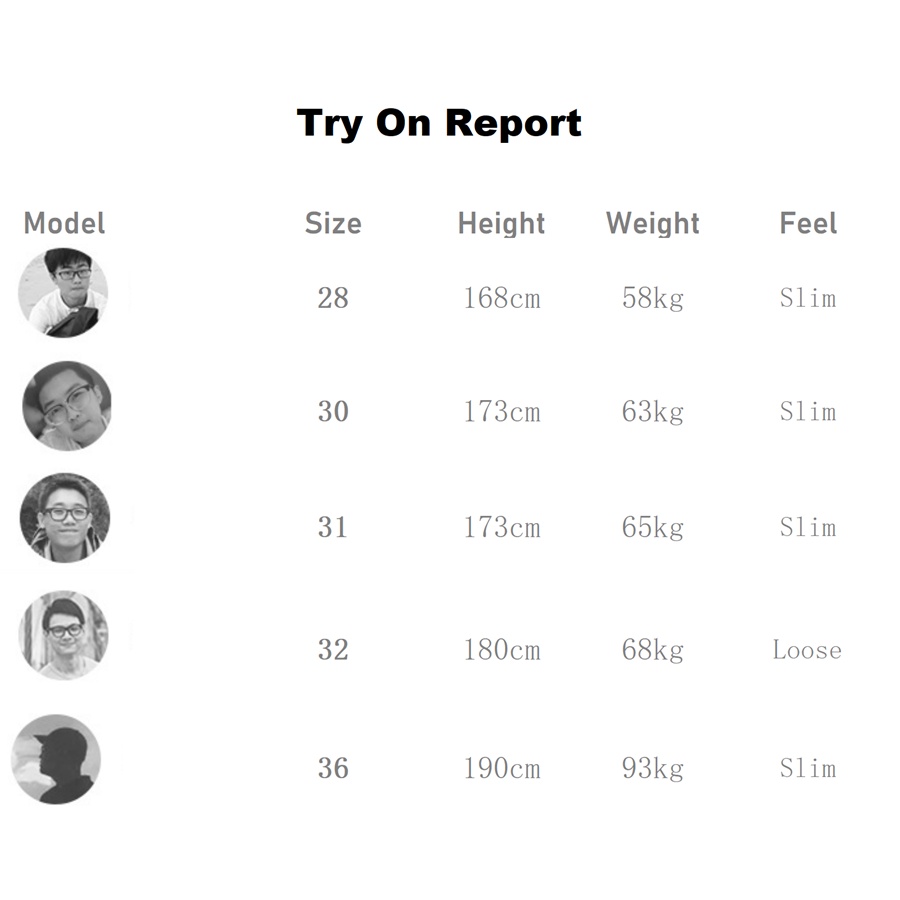Select the Size column header

pos(333,223)
